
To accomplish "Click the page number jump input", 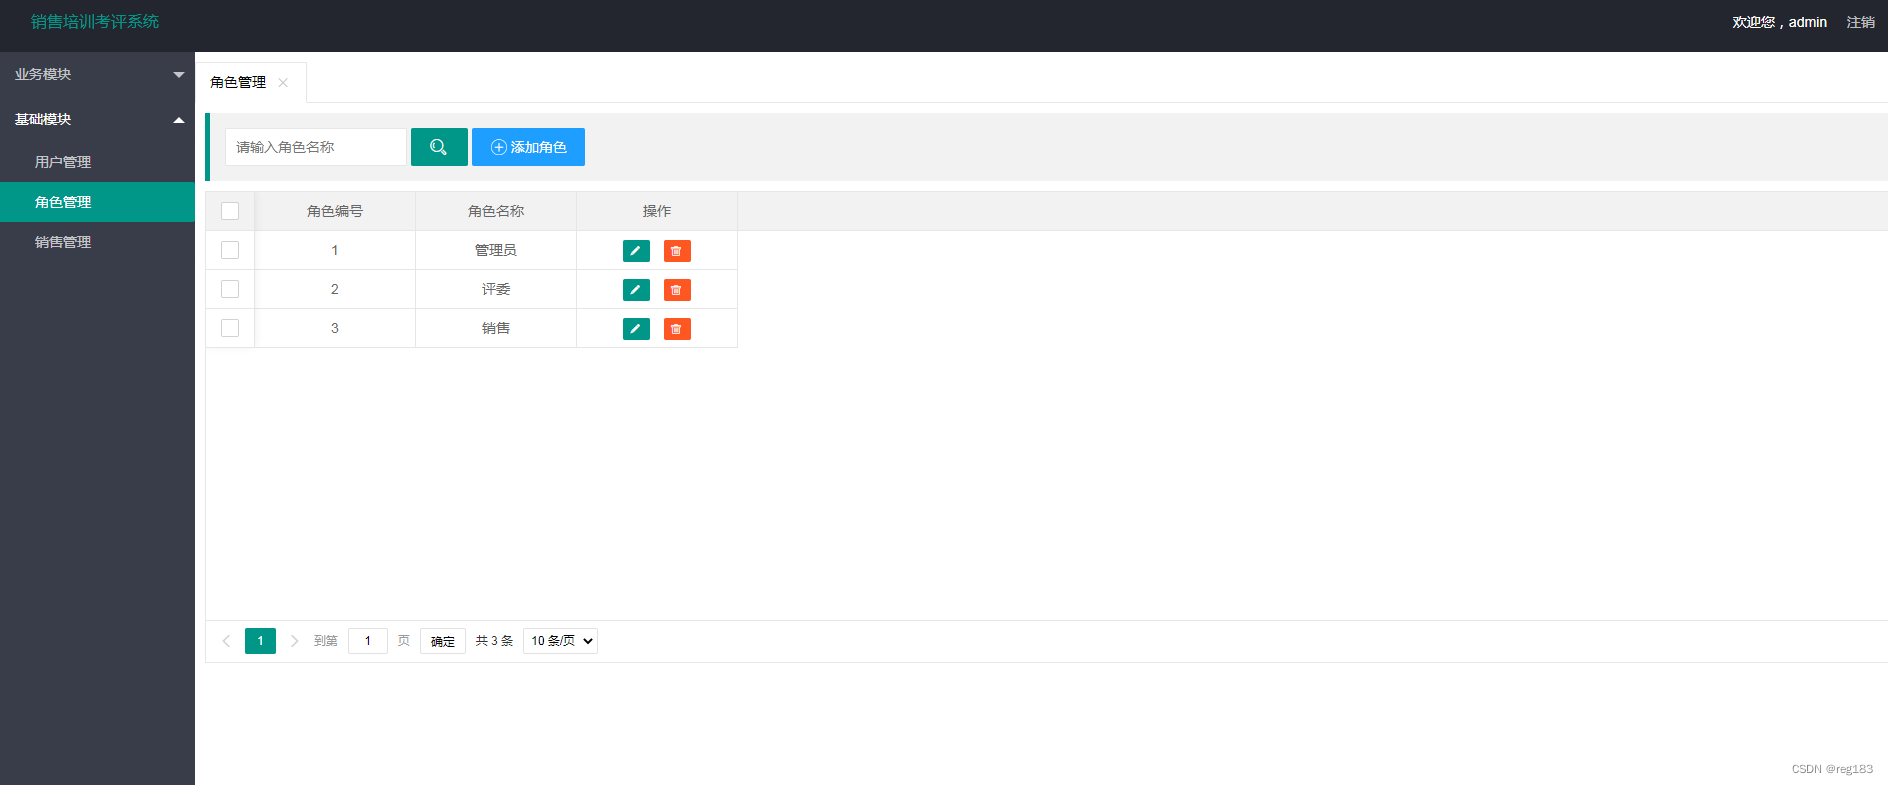I will [x=368, y=641].
